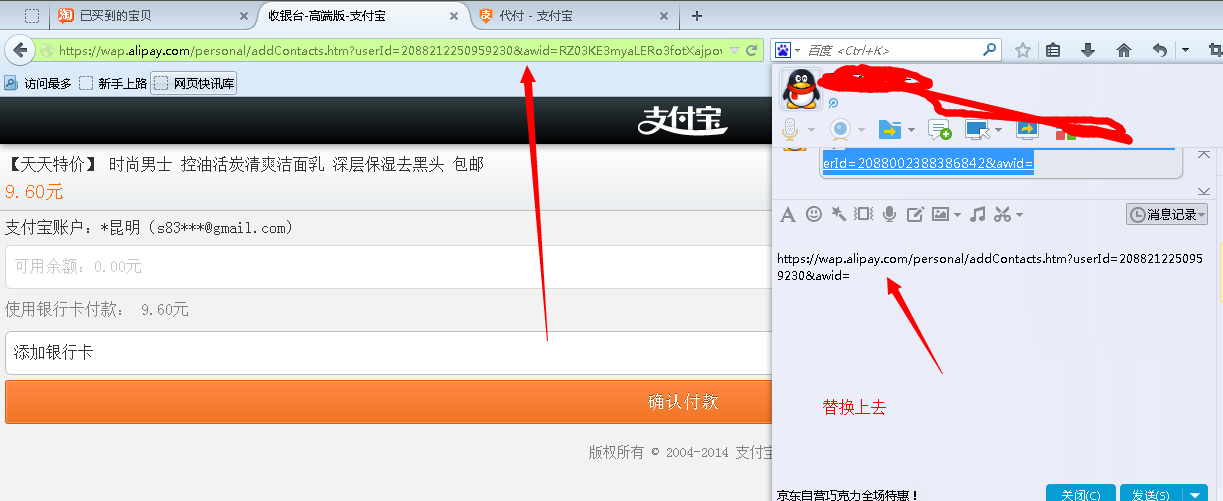
Task: Click the 发送 send button in QQ
Action: [x=1152, y=494]
